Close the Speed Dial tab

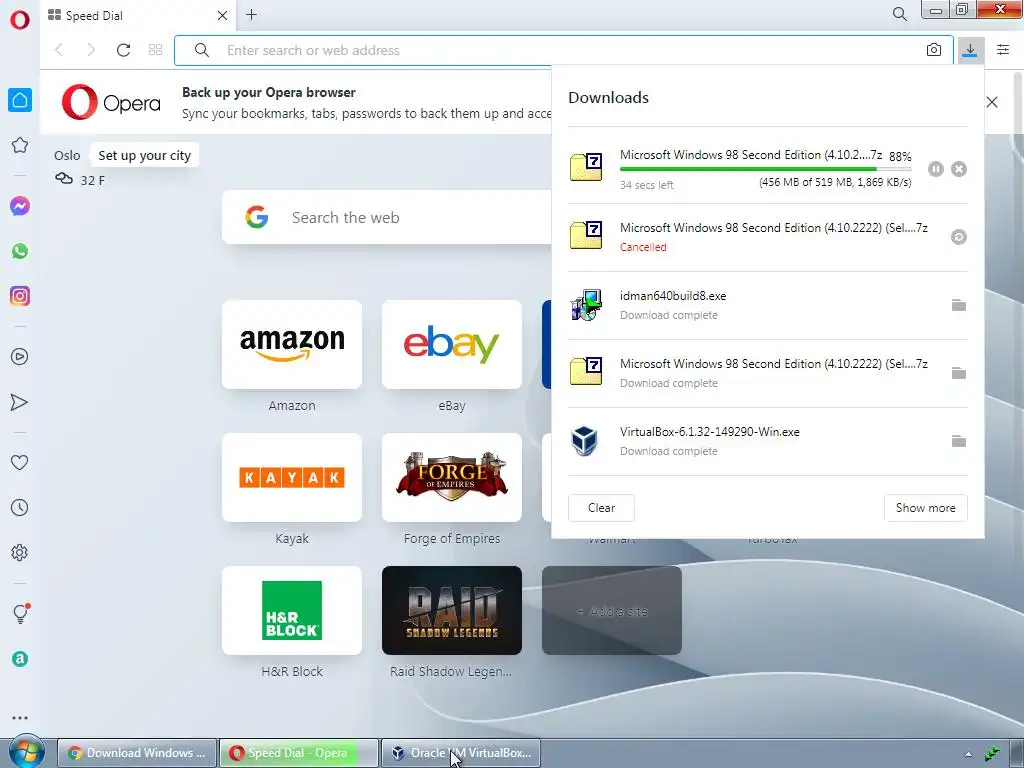coord(222,15)
